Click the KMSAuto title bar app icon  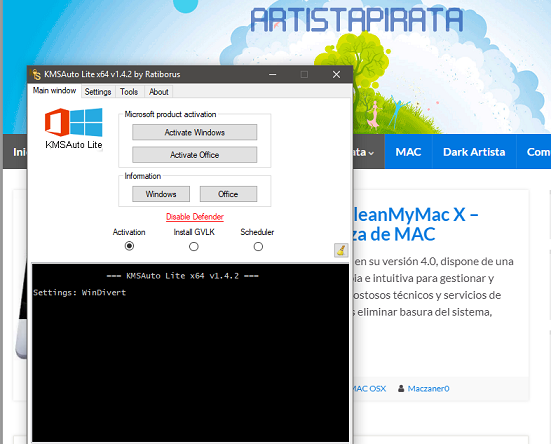[36, 74]
